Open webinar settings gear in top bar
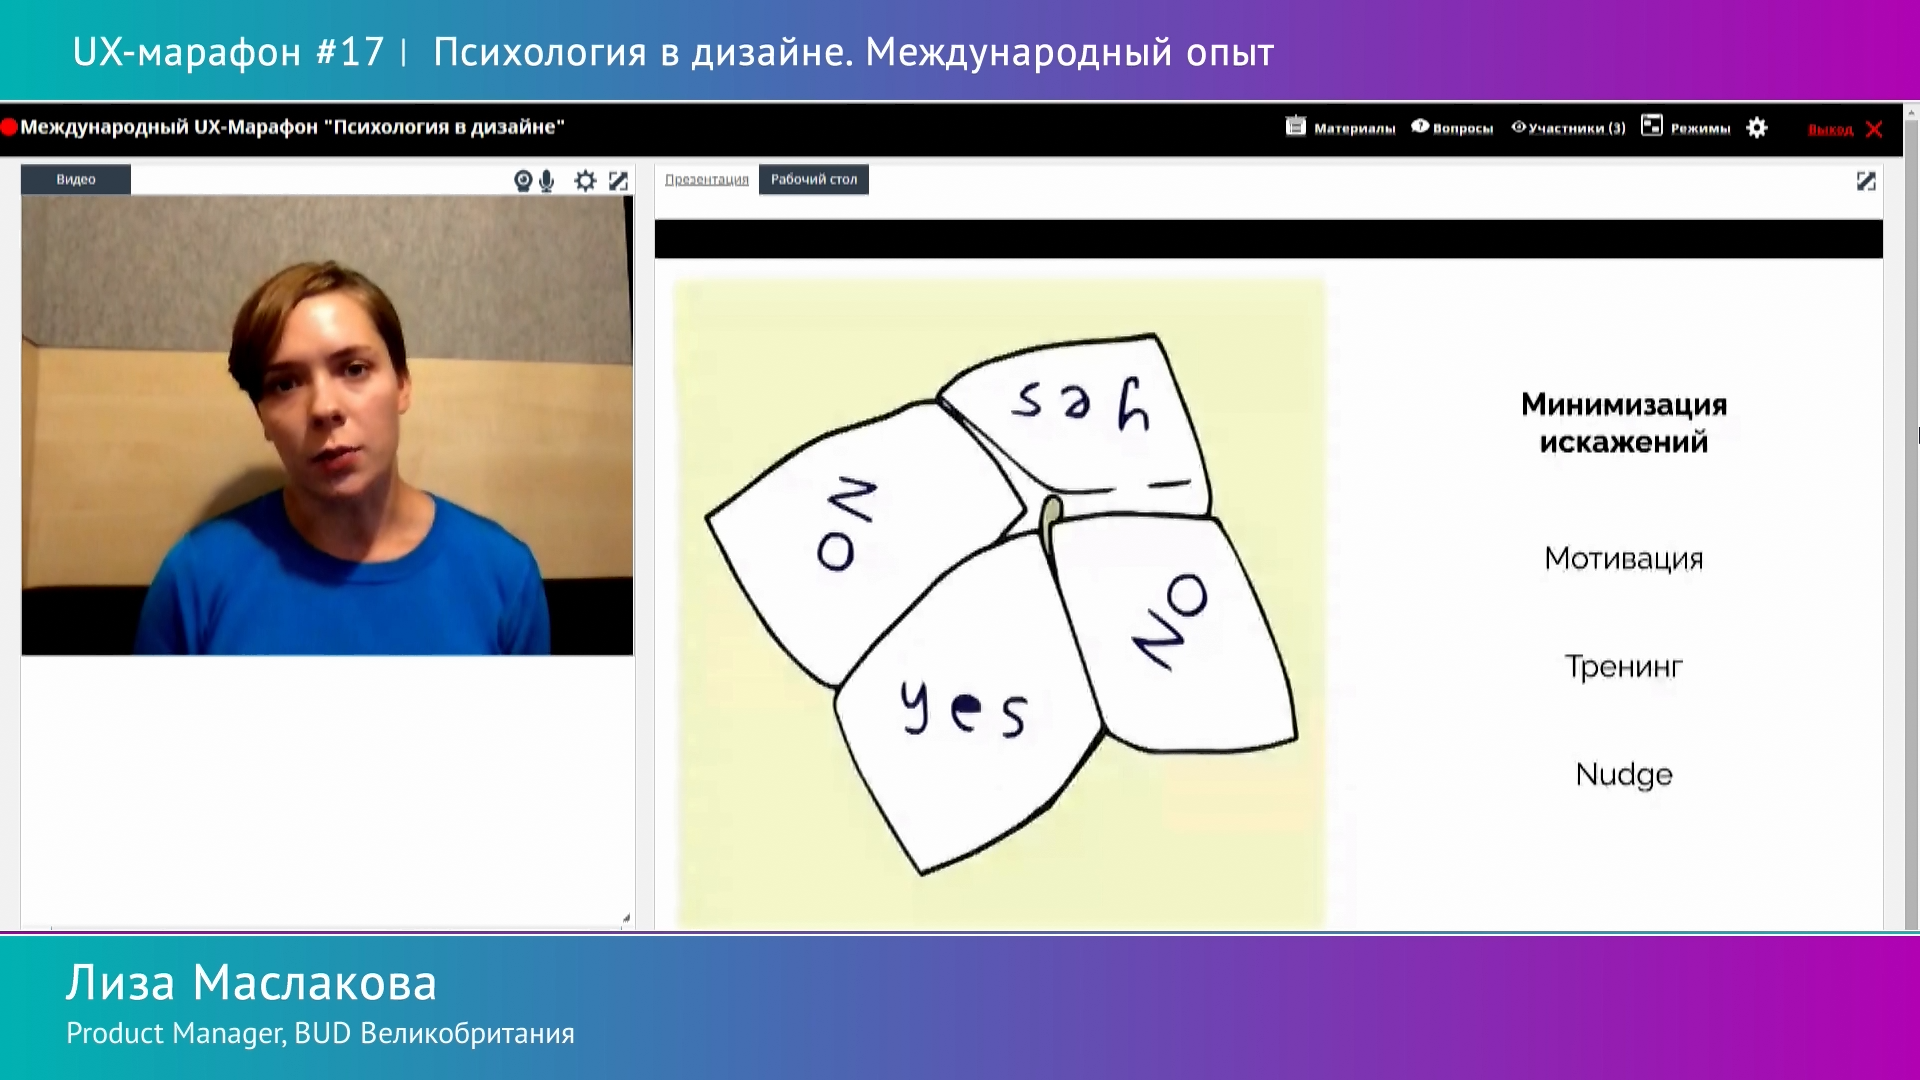This screenshot has height=1080, width=1920. [x=1757, y=128]
